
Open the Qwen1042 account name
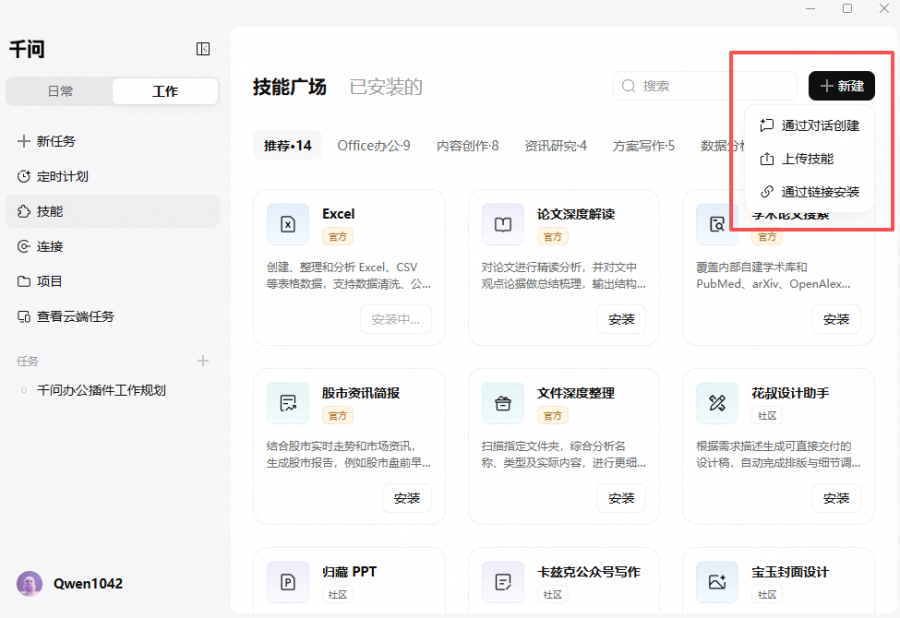pos(88,584)
